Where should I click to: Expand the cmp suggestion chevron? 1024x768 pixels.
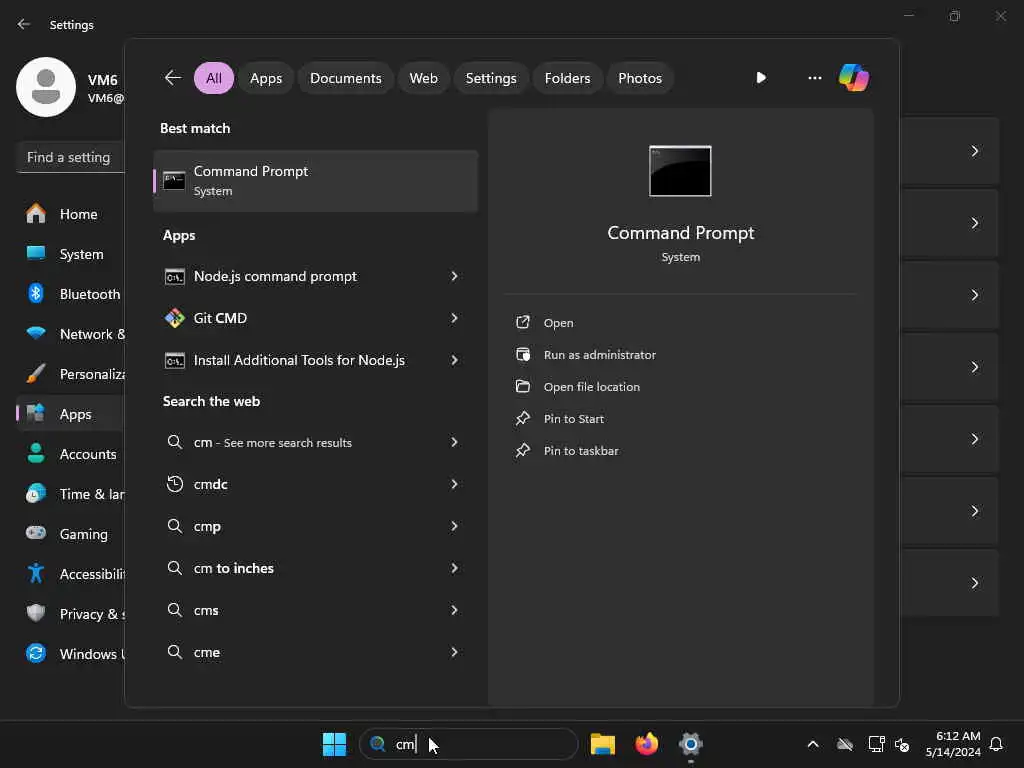[455, 526]
